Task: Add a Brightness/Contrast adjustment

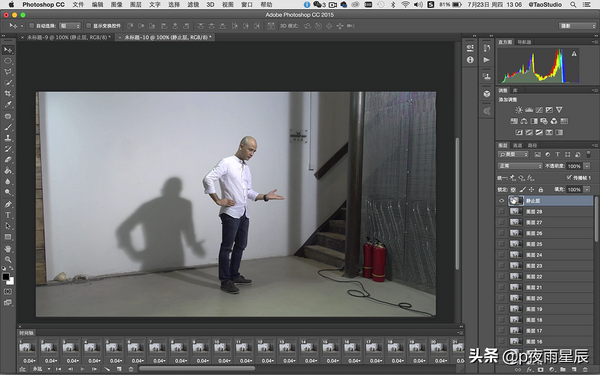Action: [519, 110]
